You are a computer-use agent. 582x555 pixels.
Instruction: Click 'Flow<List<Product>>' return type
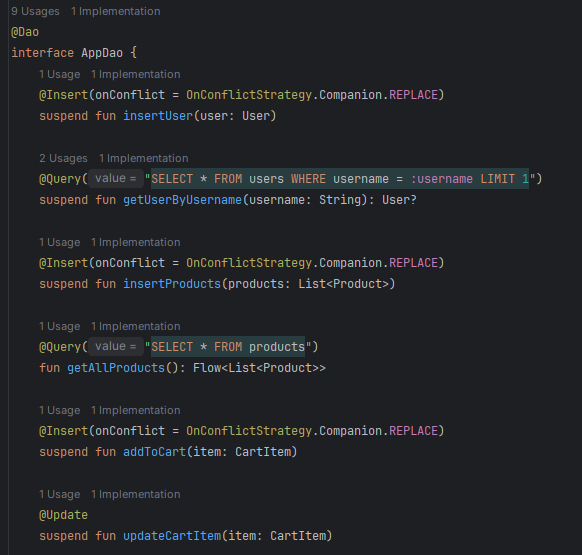(259, 368)
